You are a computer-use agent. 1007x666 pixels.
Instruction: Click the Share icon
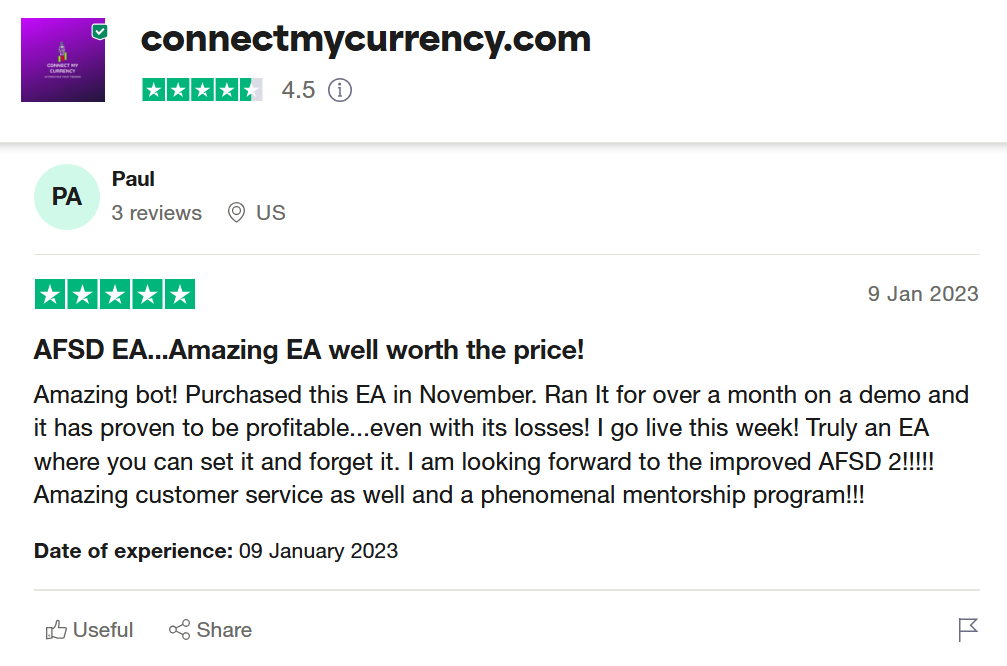pyautogui.click(x=180, y=630)
